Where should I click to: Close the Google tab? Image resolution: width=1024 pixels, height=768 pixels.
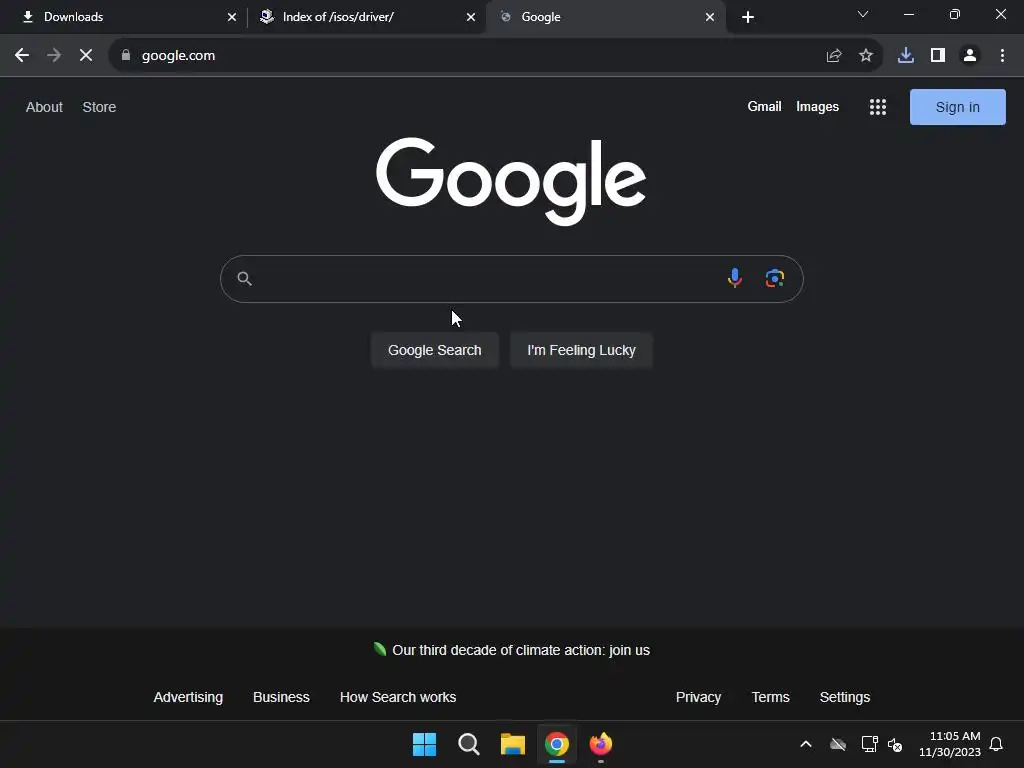(710, 17)
